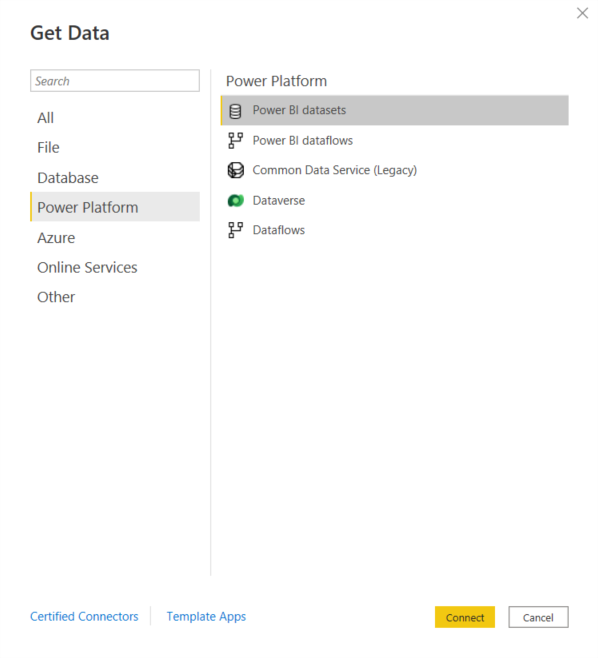Choose the Dataverse connector label

coord(279,201)
